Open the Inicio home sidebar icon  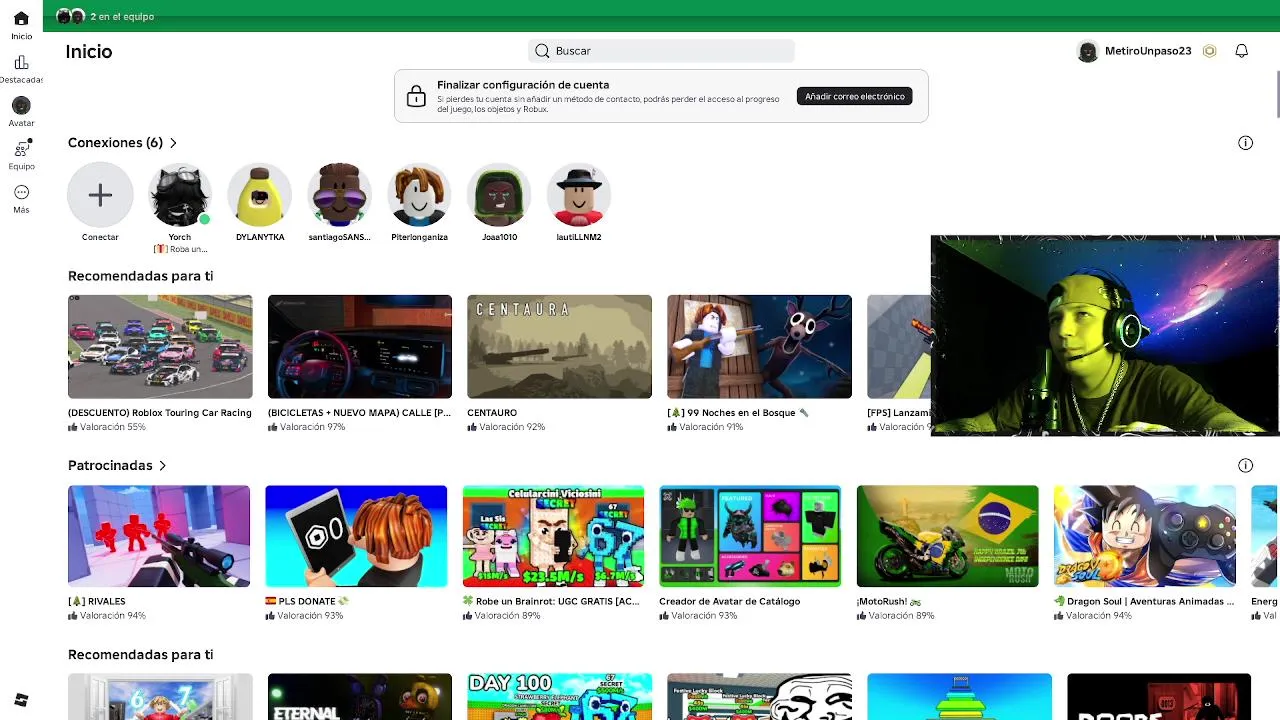coord(21,19)
